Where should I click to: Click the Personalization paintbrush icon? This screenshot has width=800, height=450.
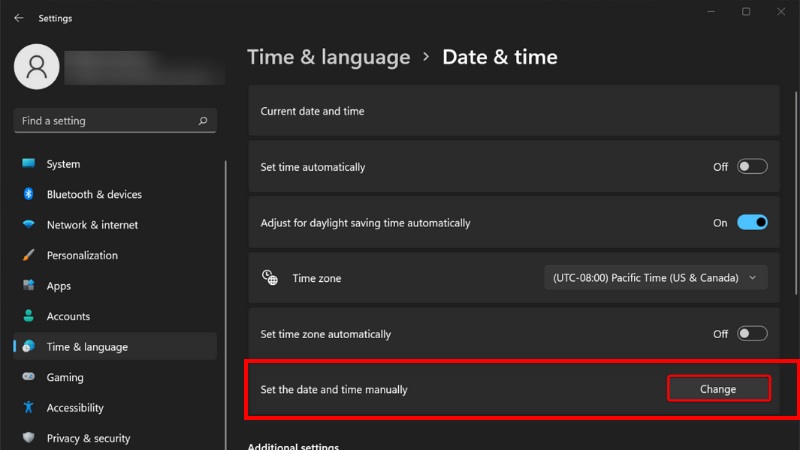click(x=29, y=255)
